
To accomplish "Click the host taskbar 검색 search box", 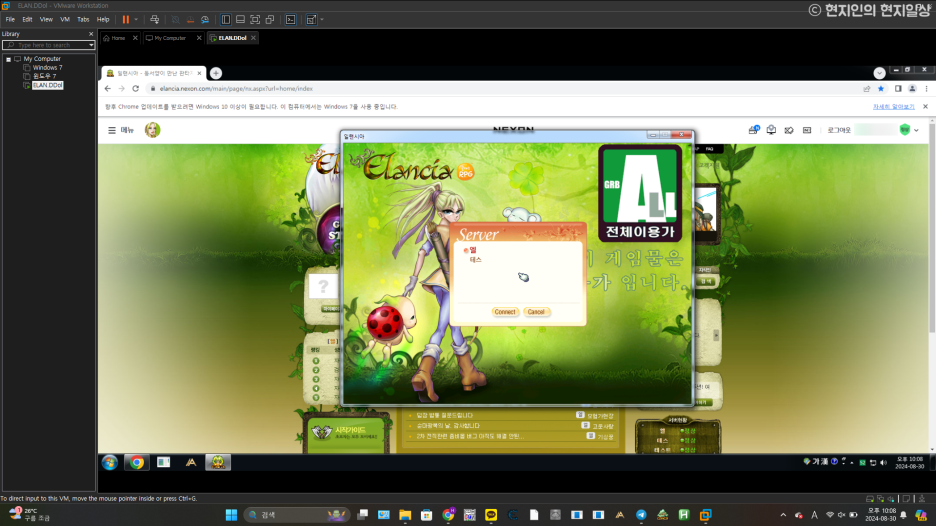I will [296, 515].
